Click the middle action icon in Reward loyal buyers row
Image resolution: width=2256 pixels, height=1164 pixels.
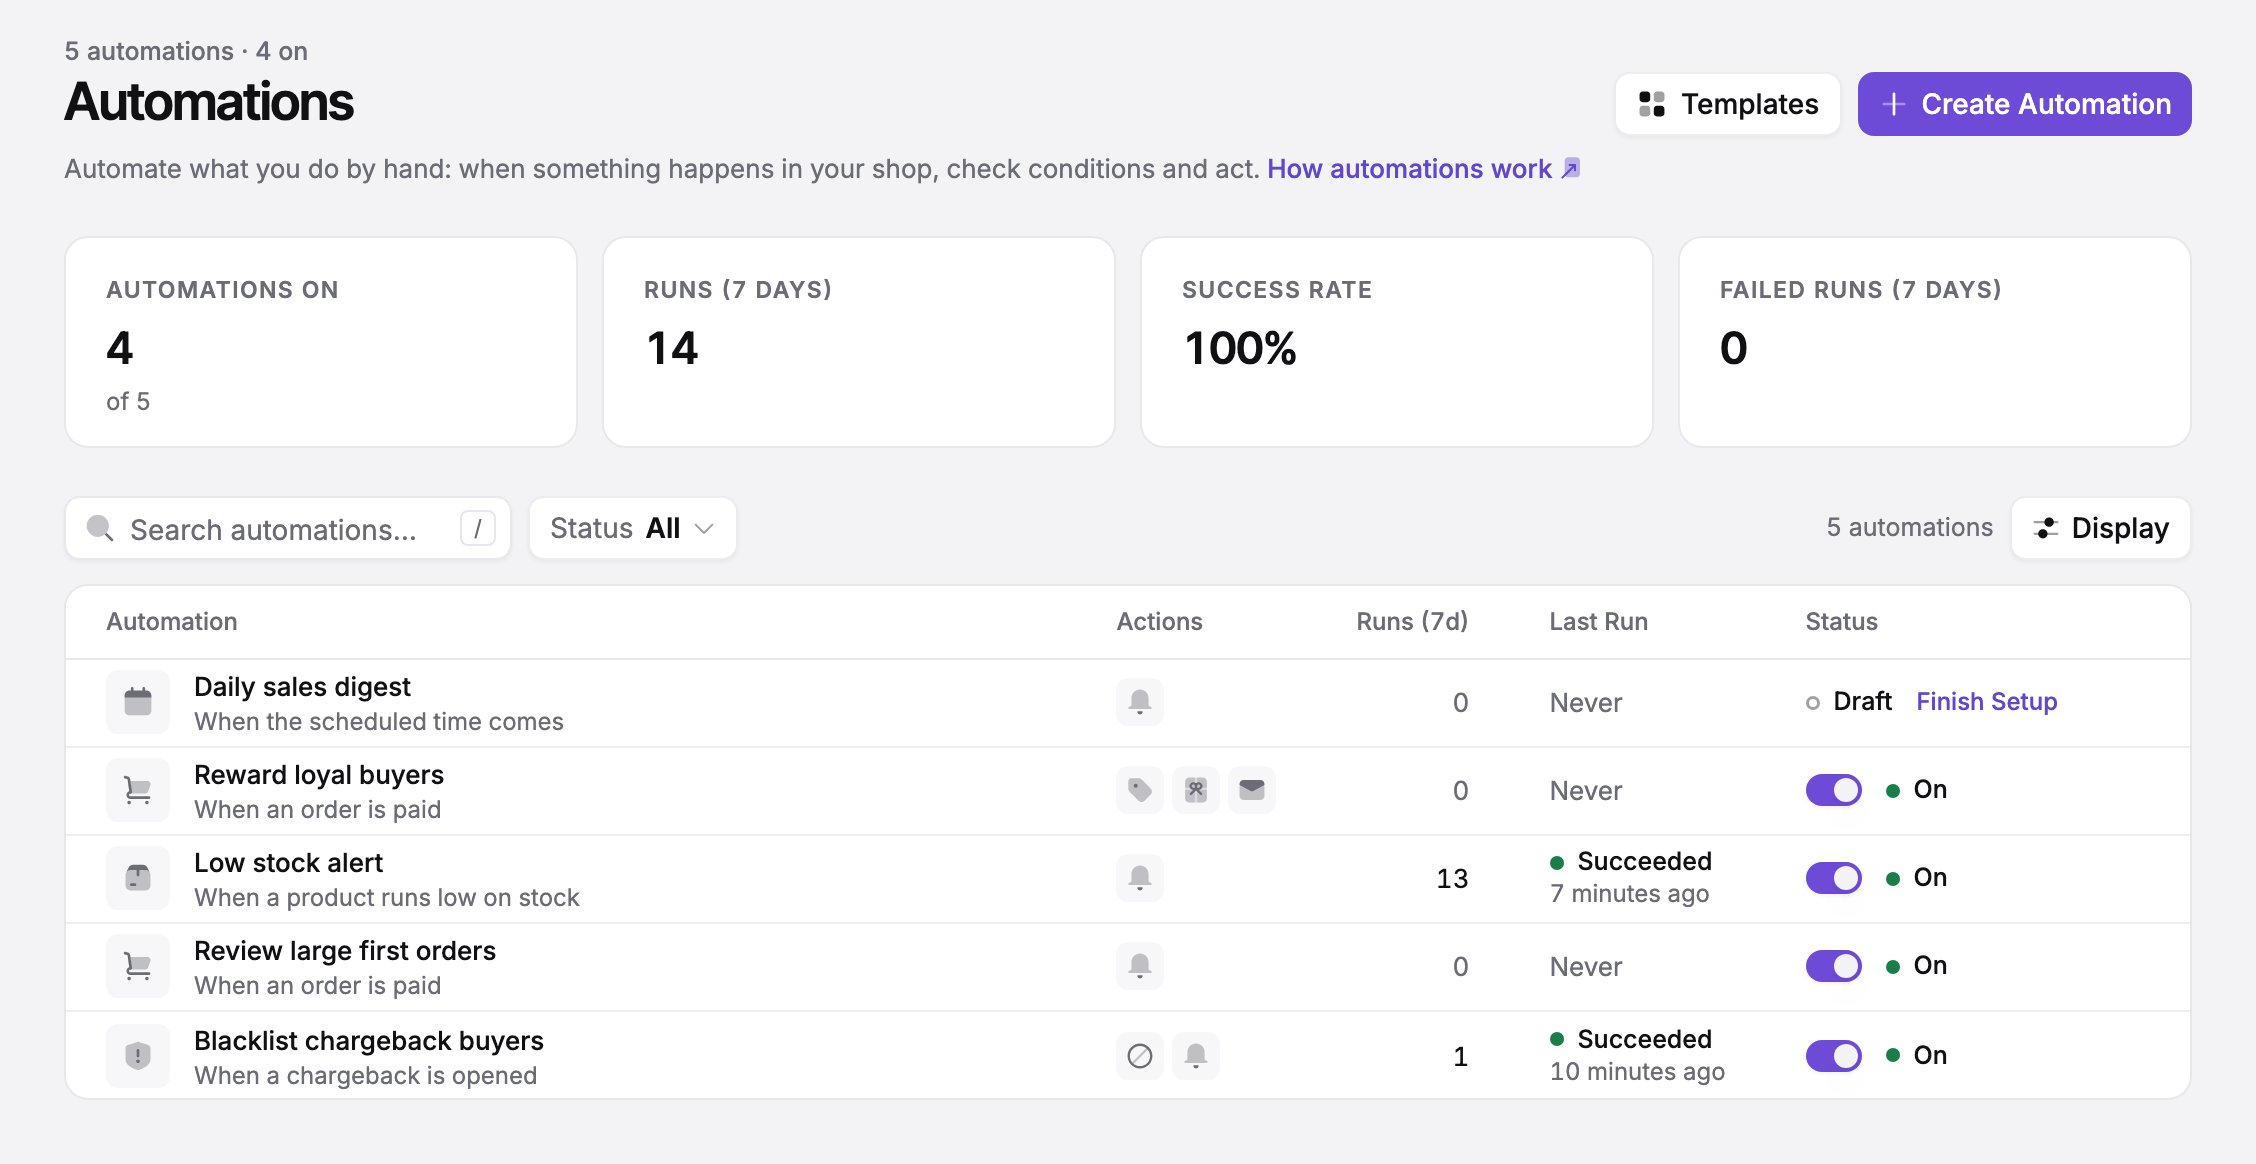coord(1196,790)
